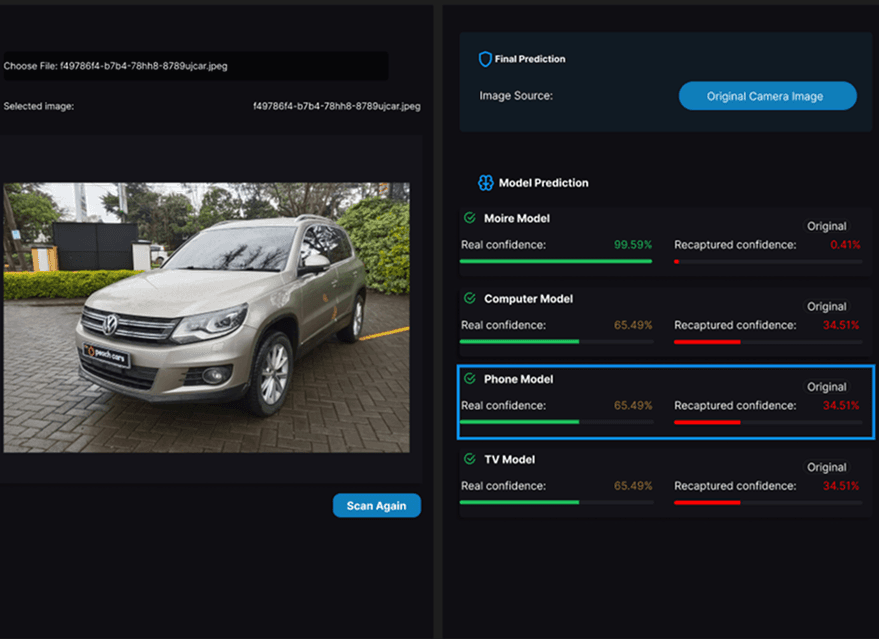Screen dimensions: 879x639
Task: Click the Computer Model red recaptured bar
Action: click(708, 341)
